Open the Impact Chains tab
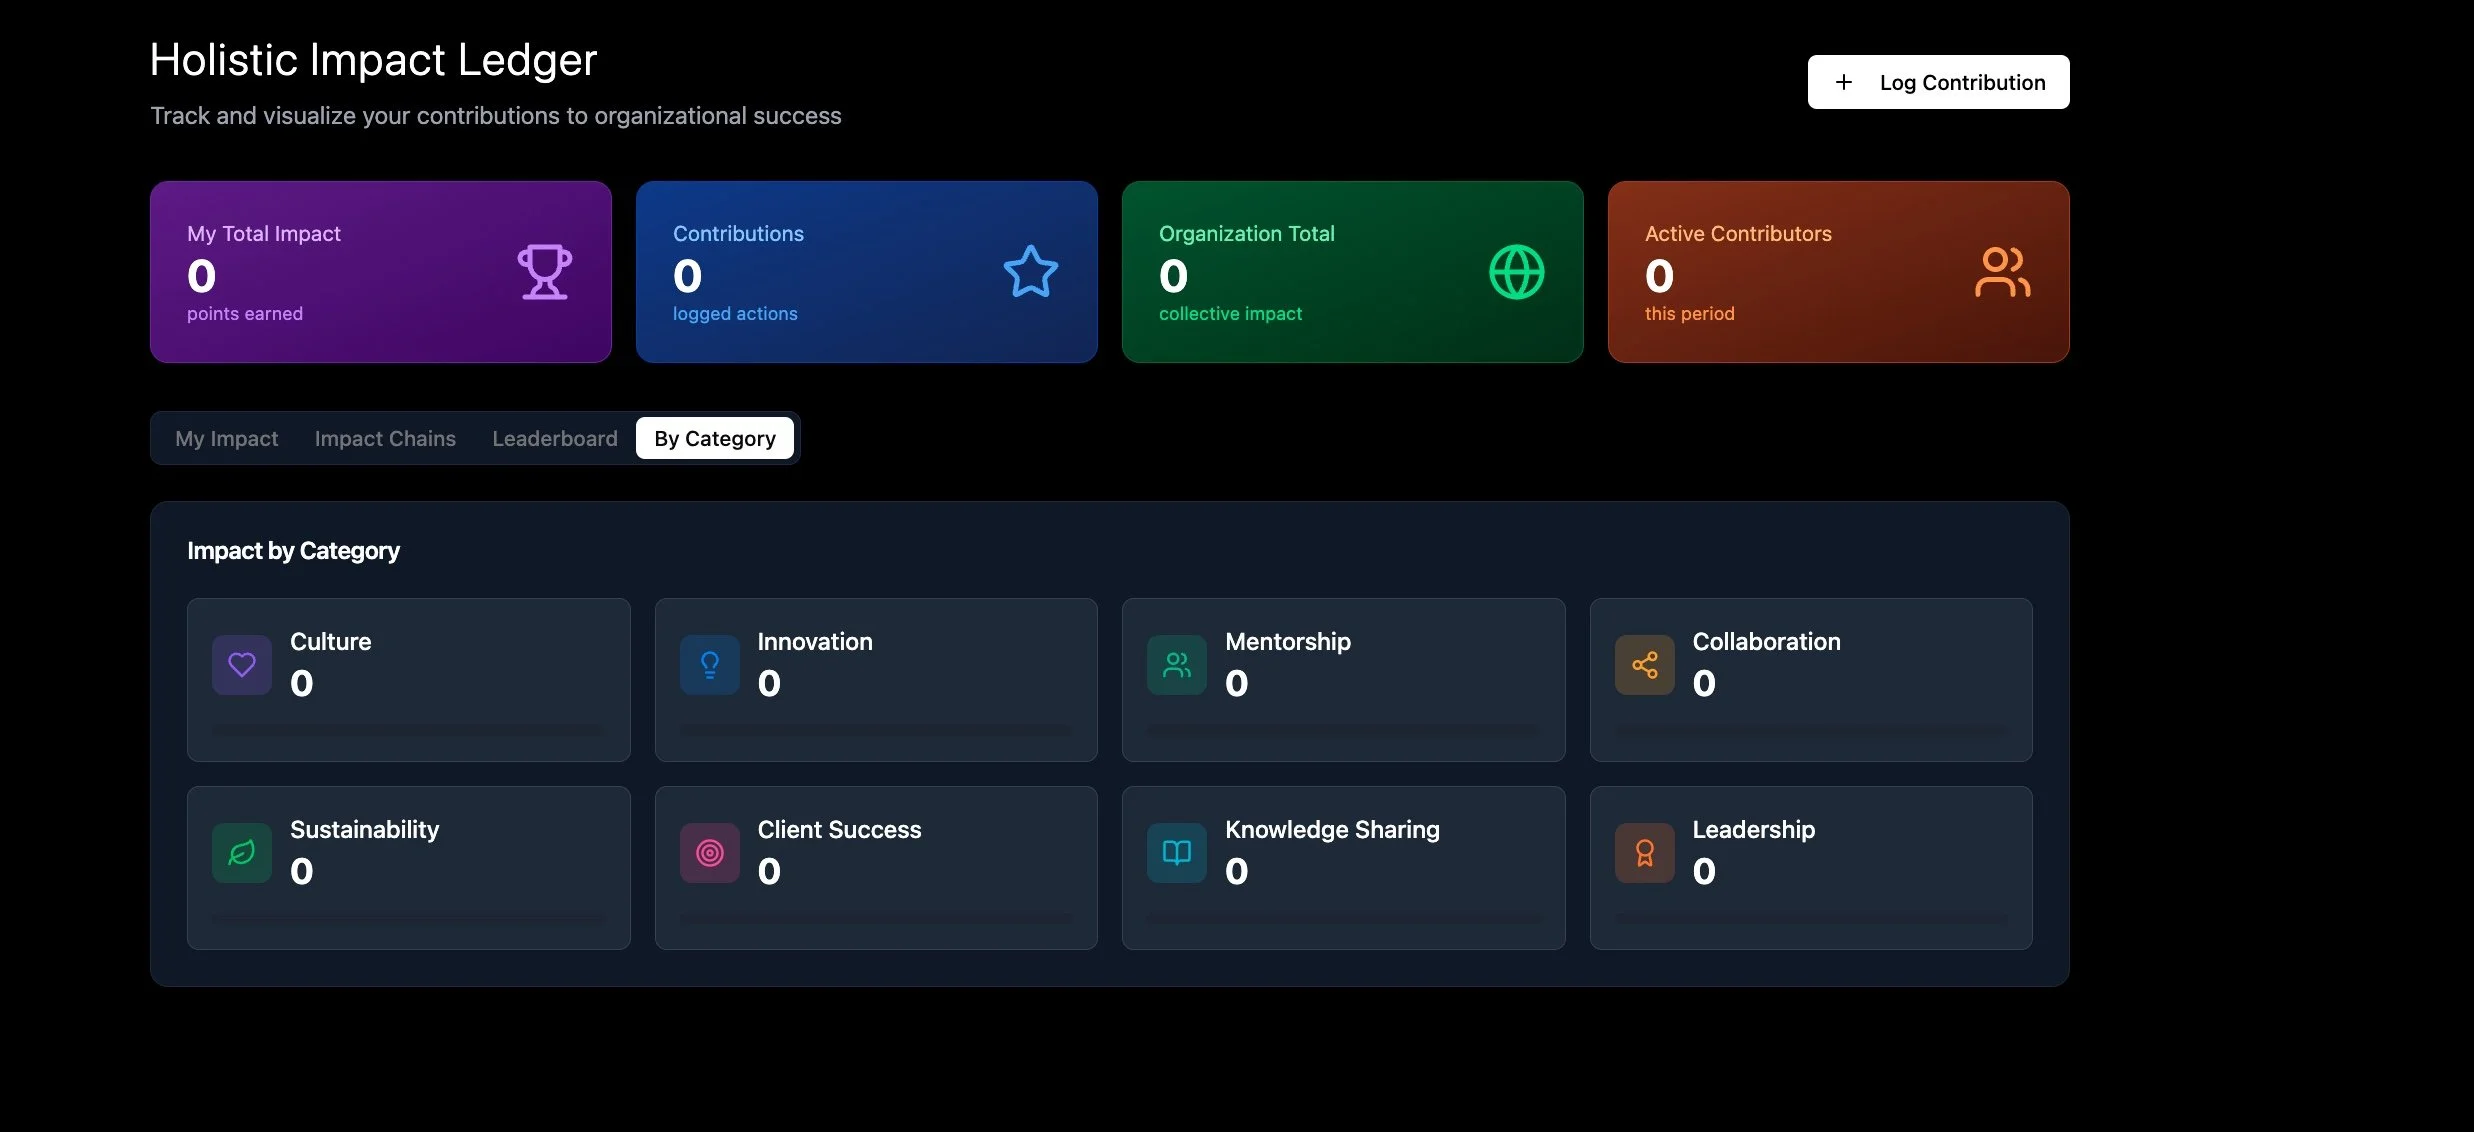This screenshot has height=1132, width=2474. (385, 438)
